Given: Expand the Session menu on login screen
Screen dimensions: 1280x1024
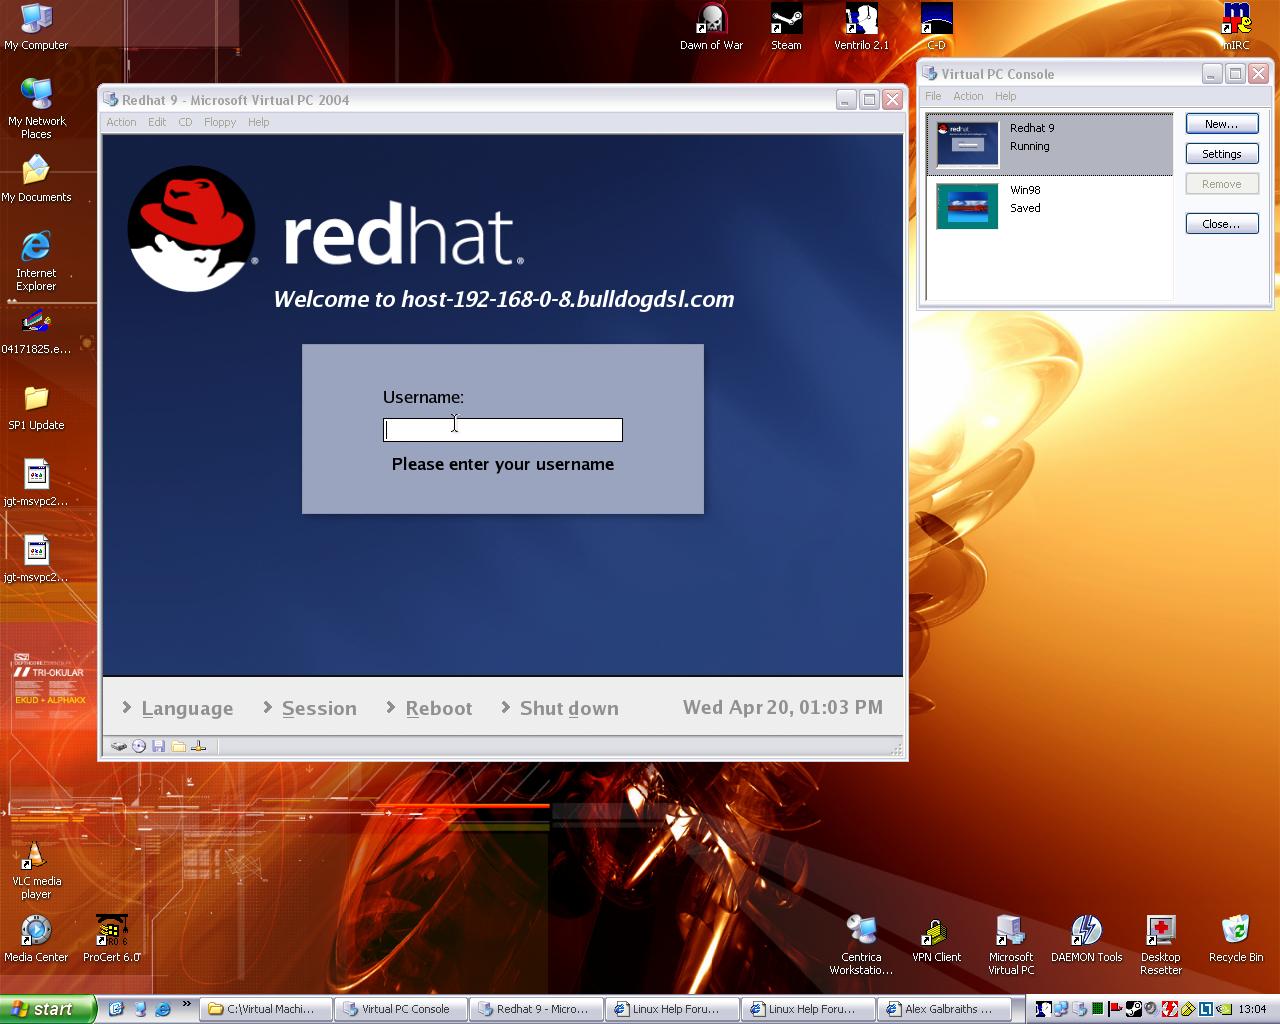Looking at the screenshot, I should pyautogui.click(x=318, y=708).
